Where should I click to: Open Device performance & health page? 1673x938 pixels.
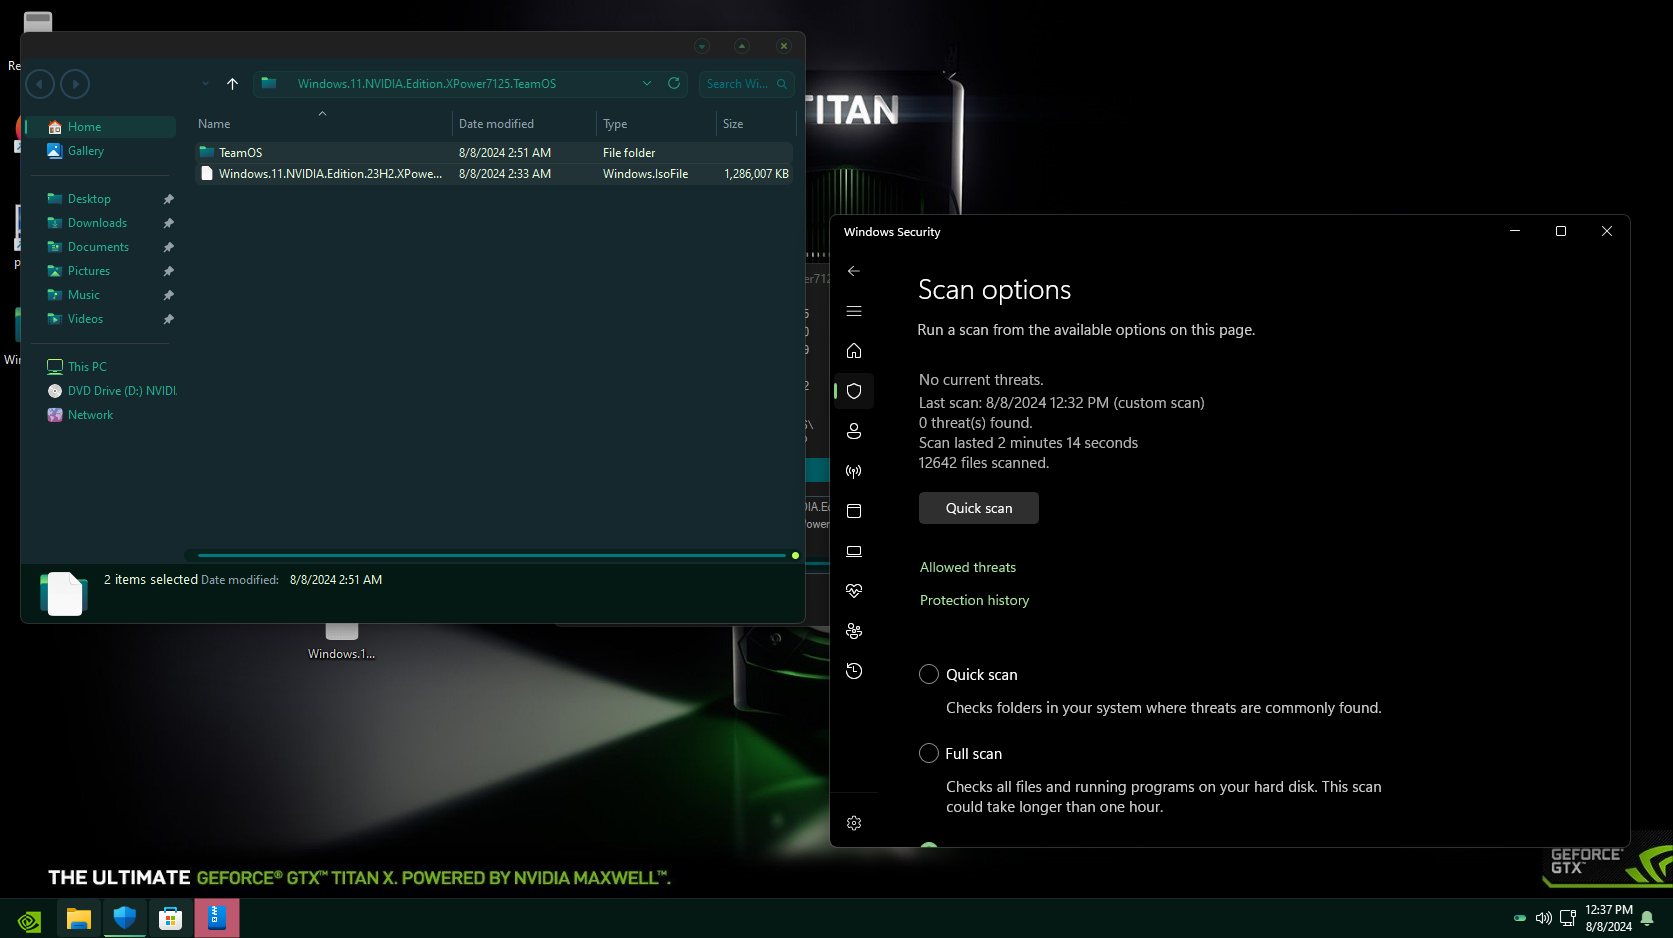(x=854, y=591)
